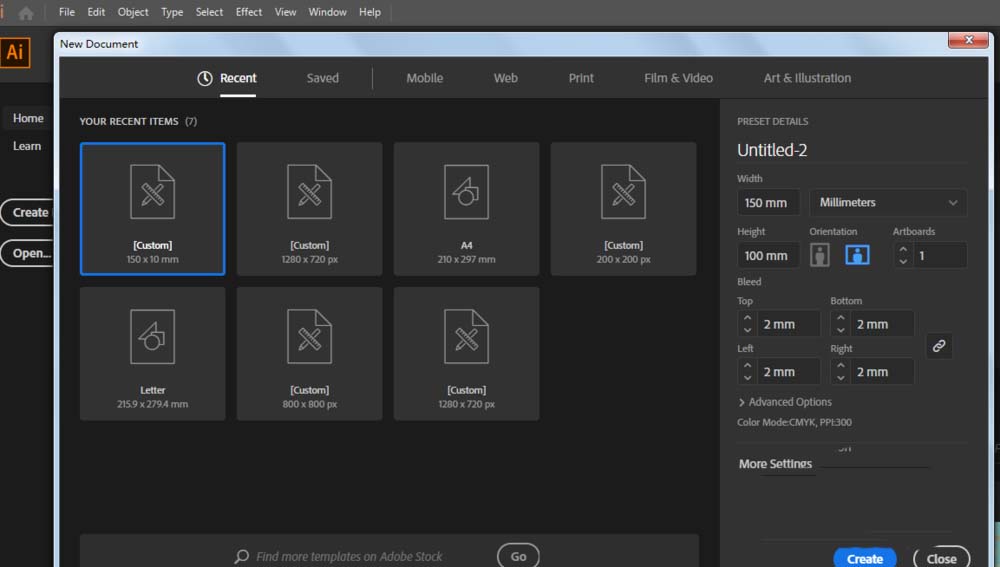This screenshot has width=1000, height=567.
Task: Click the Artboards number field
Action: point(939,256)
